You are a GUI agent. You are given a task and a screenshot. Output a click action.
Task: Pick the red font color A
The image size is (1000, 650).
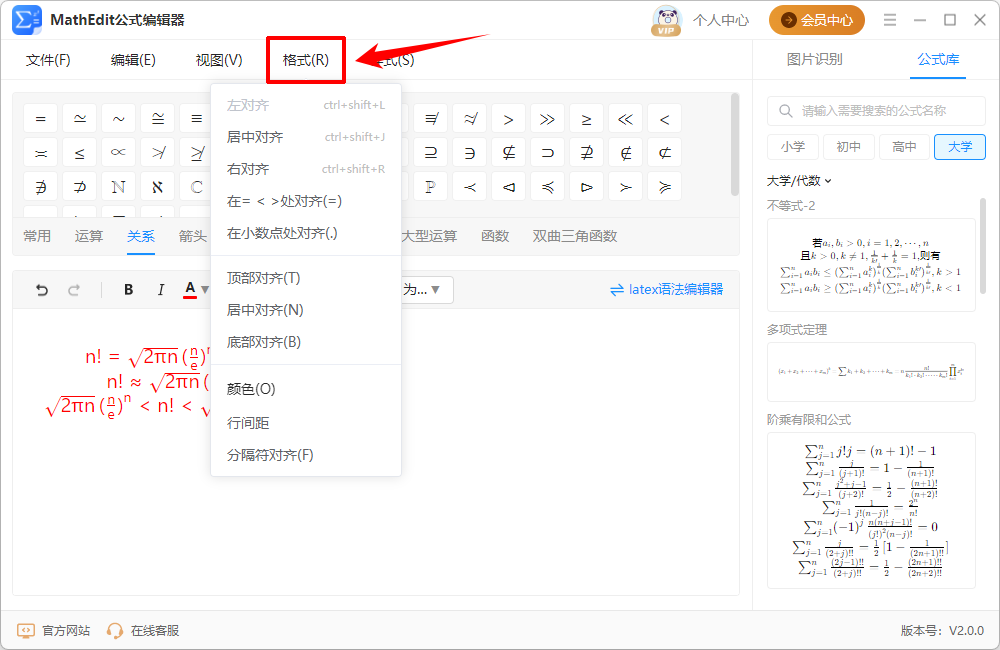click(x=189, y=290)
